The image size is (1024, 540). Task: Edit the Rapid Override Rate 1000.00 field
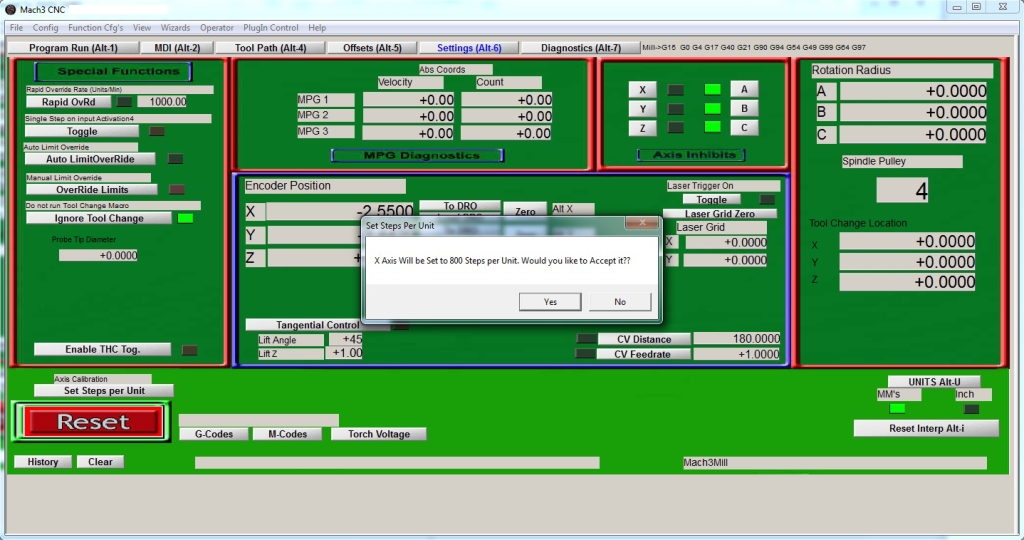point(163,102)
